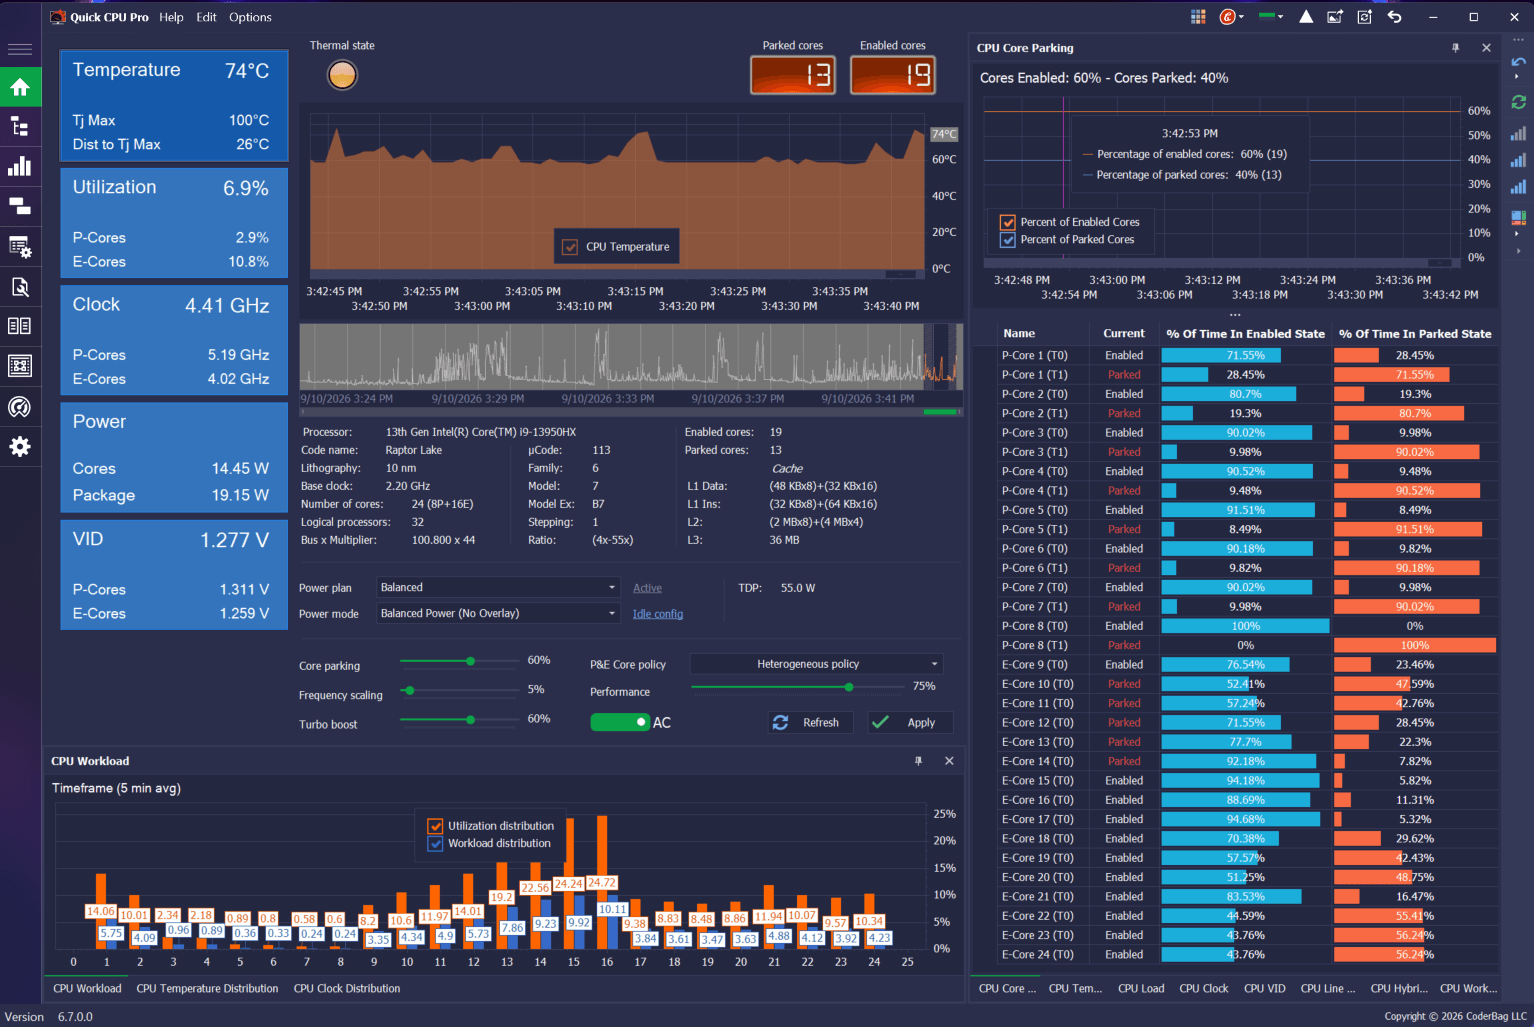Screen dimensions: 1534x1027
Task: Click the red CoderBag logo icon
Action: [x=1227, y=17]
